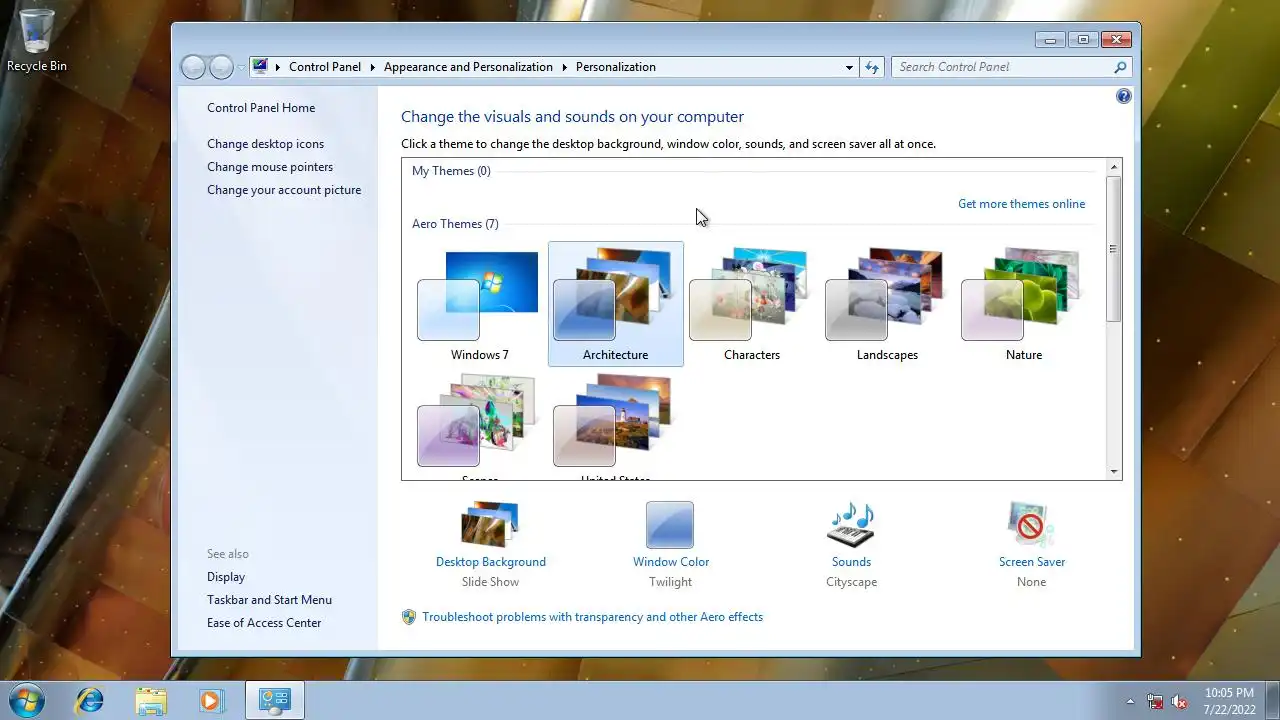1280x720 pixels.
Task: Click the Forward navigation arrow
Action: 221,67
